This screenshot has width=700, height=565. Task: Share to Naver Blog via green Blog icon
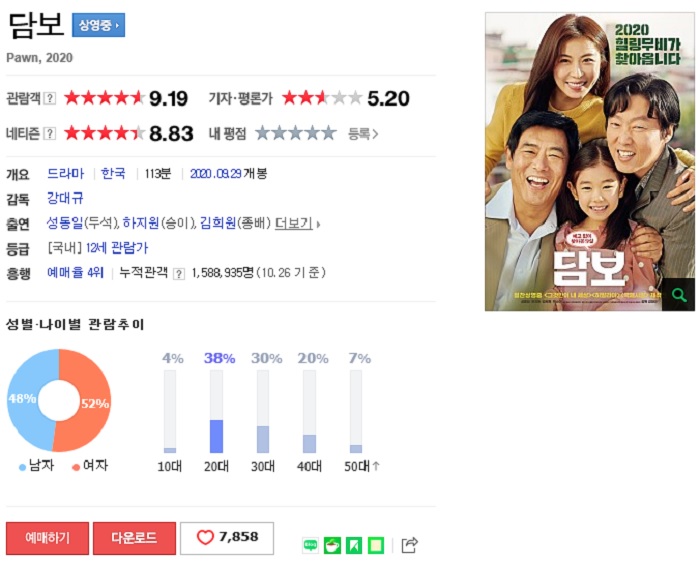tap(310, 545)
